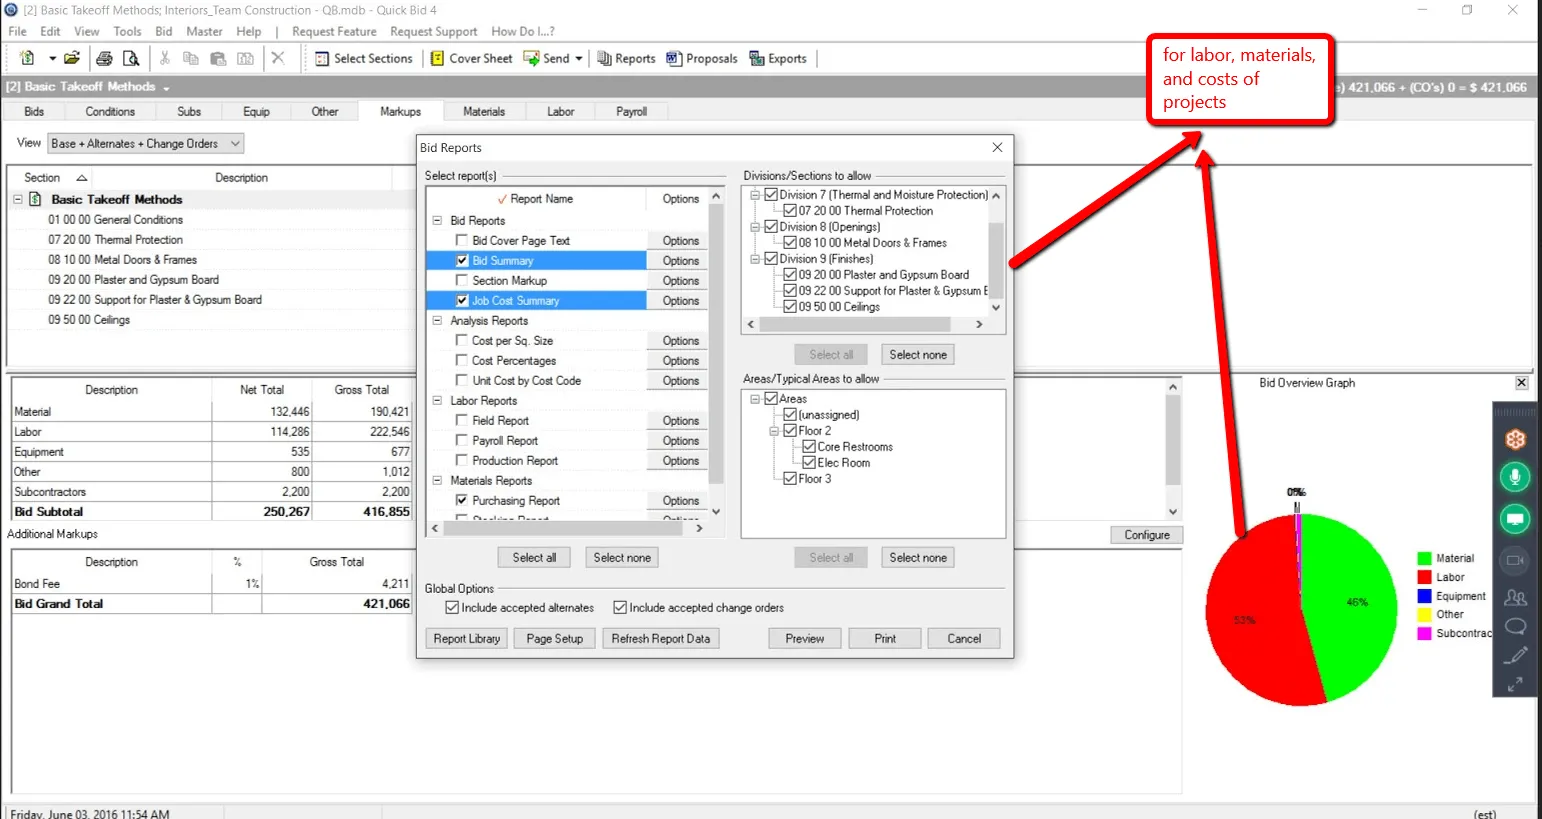This screenshot has width=1542, height=819.
Task: Click the Refresh Report Data button
Action: [x=660, y=638]
